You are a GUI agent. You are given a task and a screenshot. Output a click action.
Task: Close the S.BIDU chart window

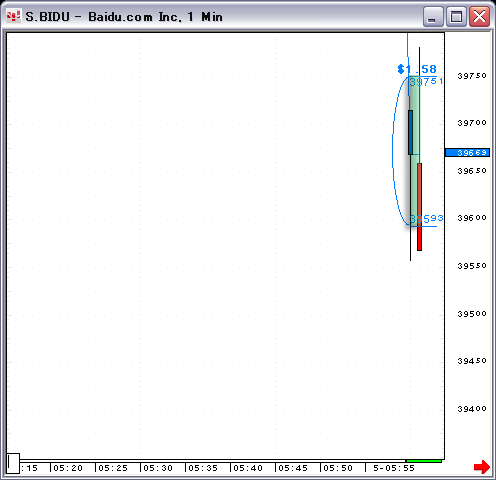tap(479, 16)
